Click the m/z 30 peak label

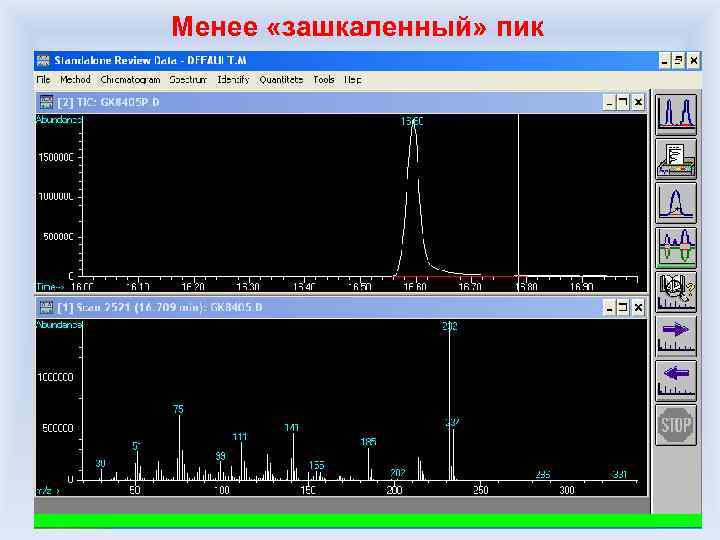[x=101, y=463]
